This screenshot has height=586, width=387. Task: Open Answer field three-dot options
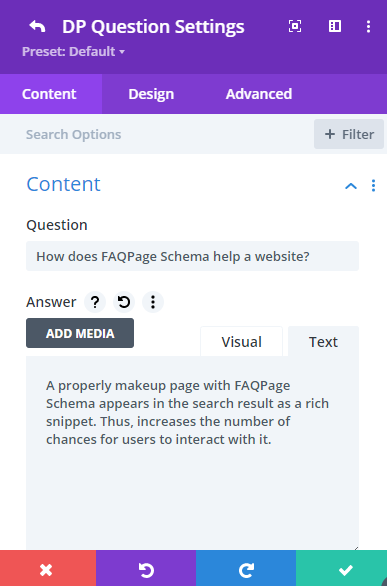coord(153,302)
